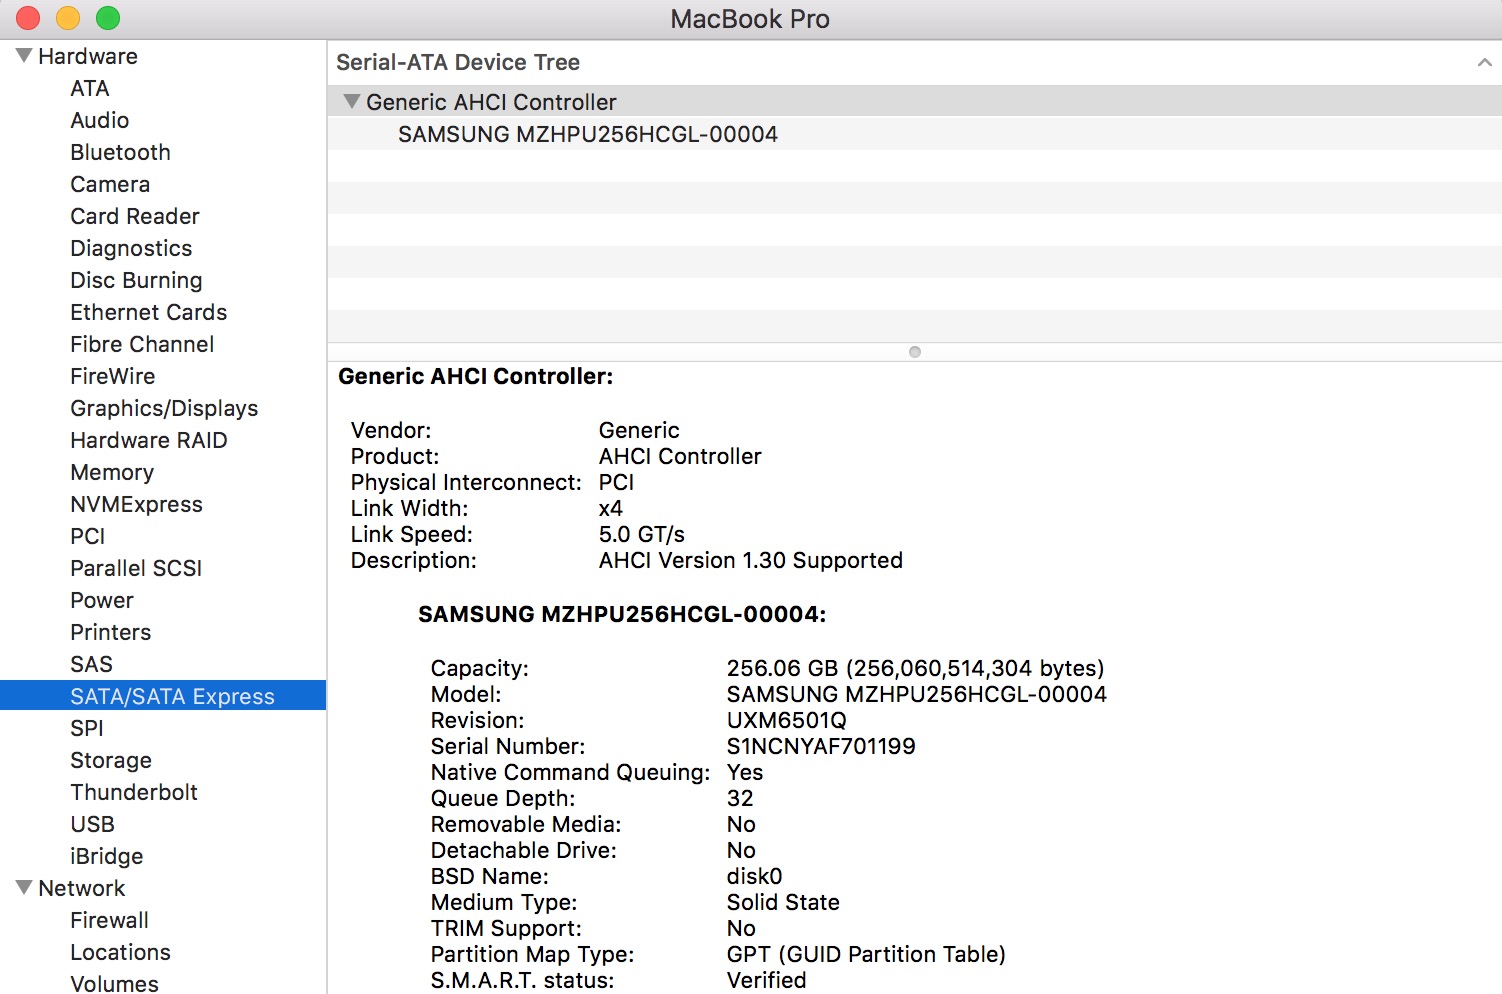
Task: Click the 'AHCI Version 1.30 Supported' description
Action: (751, 560)
